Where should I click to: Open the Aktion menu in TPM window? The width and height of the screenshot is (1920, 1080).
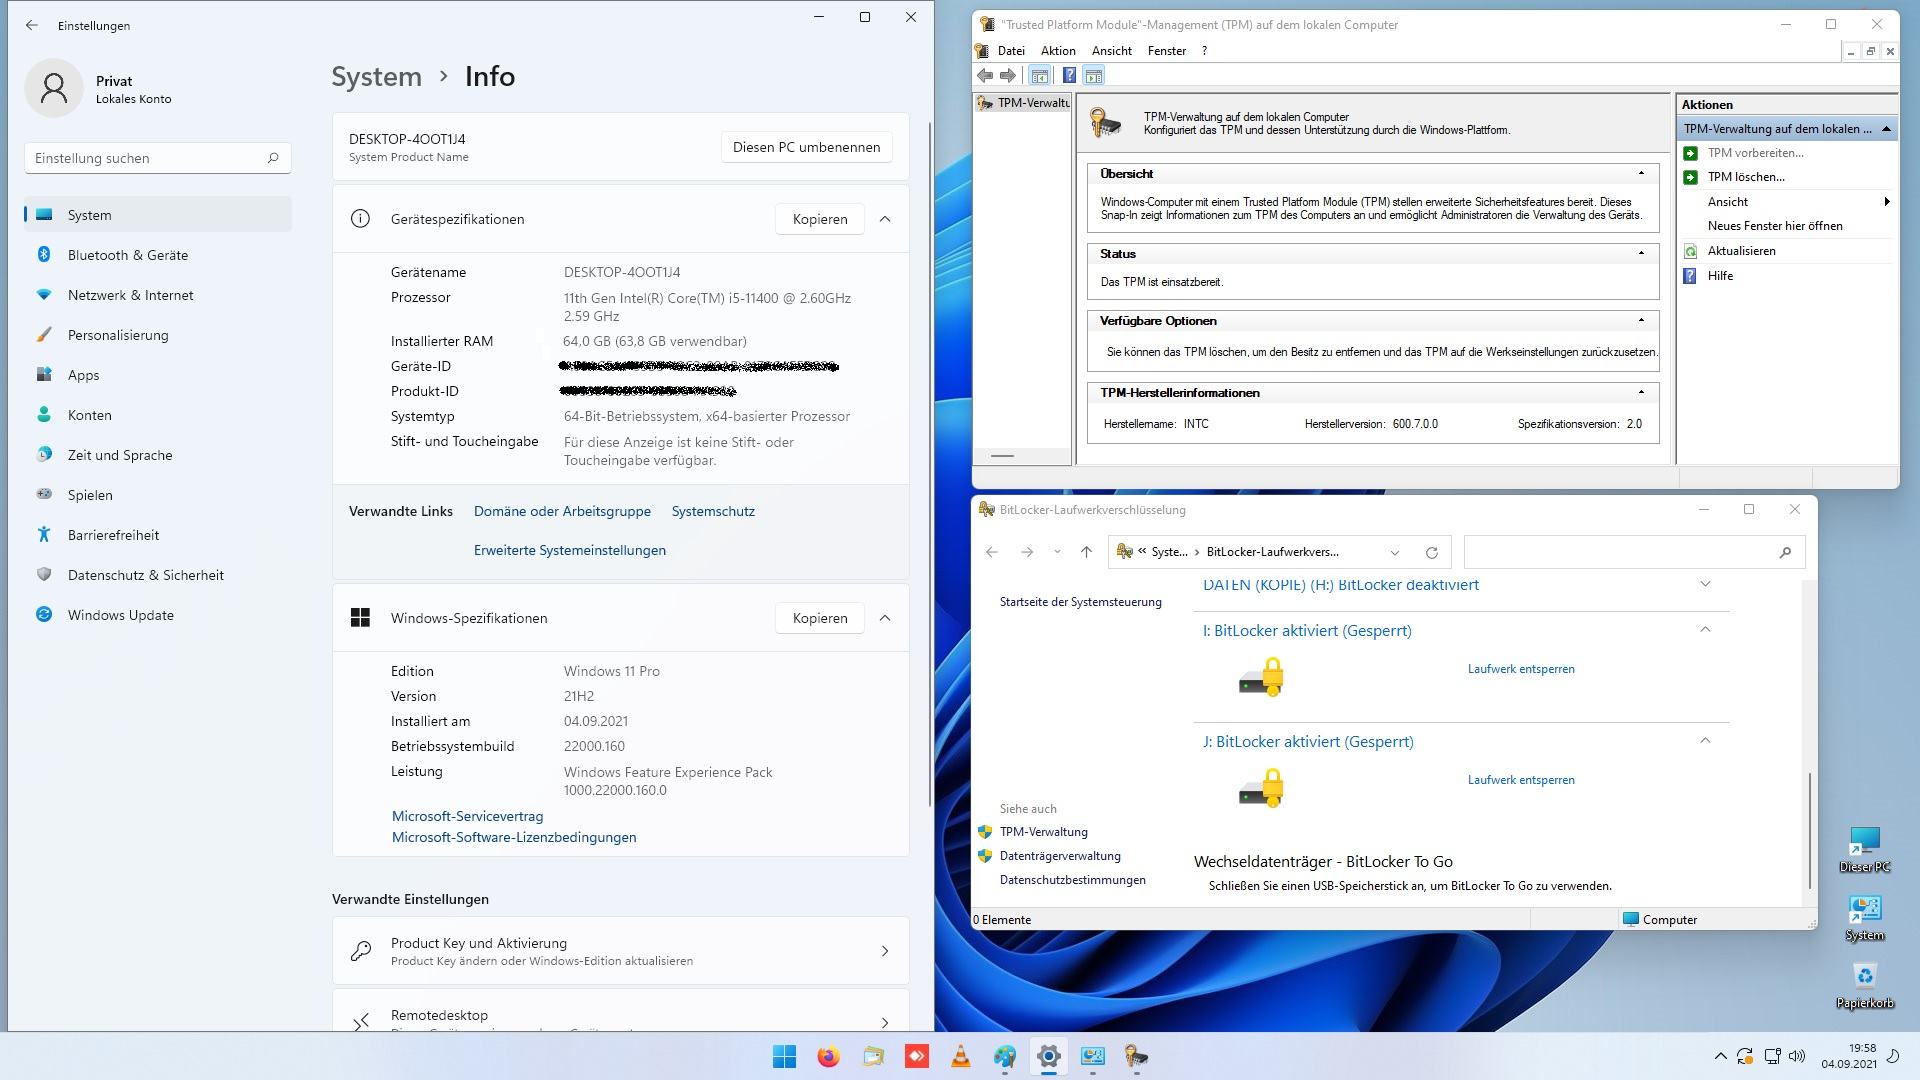click(1058, 51)
